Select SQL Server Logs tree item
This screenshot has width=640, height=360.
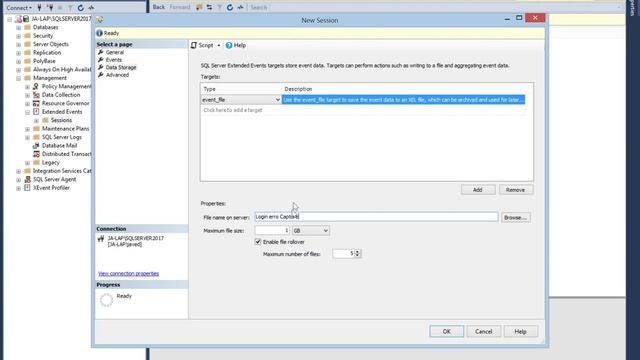click(62, 137)
